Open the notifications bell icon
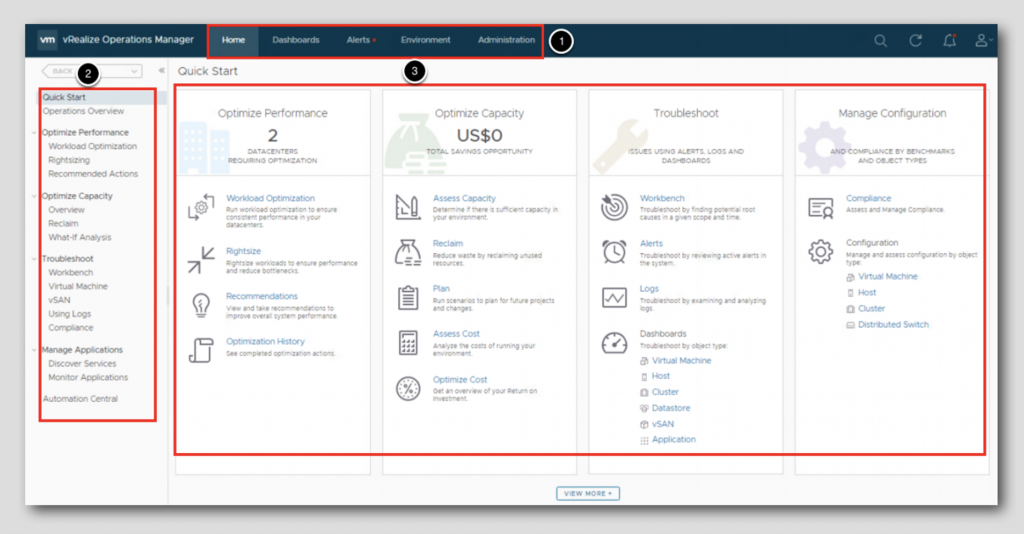This screenshot has width=1024, height=534. tap(950, 40)
